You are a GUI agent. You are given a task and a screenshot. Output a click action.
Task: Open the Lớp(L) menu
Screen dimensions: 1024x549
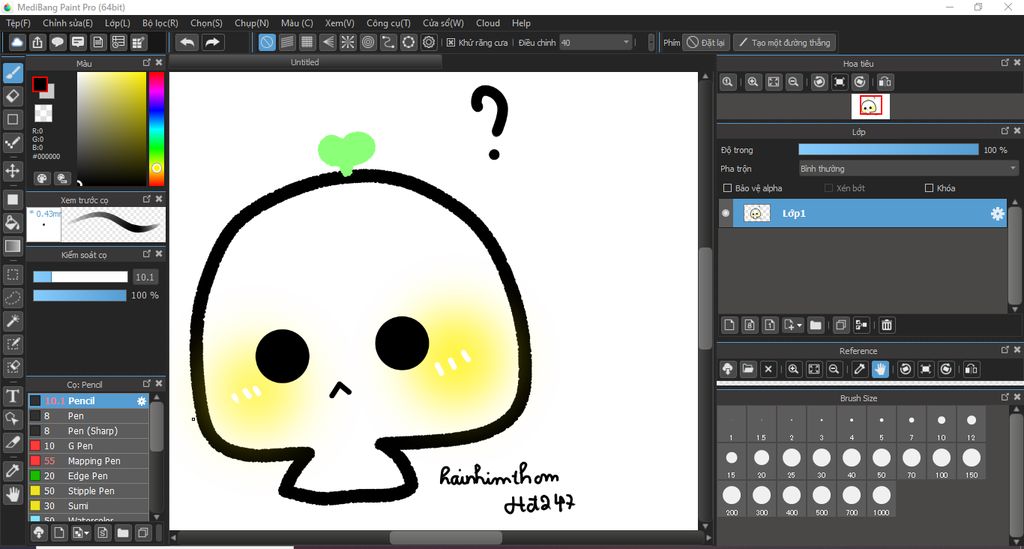118,23
